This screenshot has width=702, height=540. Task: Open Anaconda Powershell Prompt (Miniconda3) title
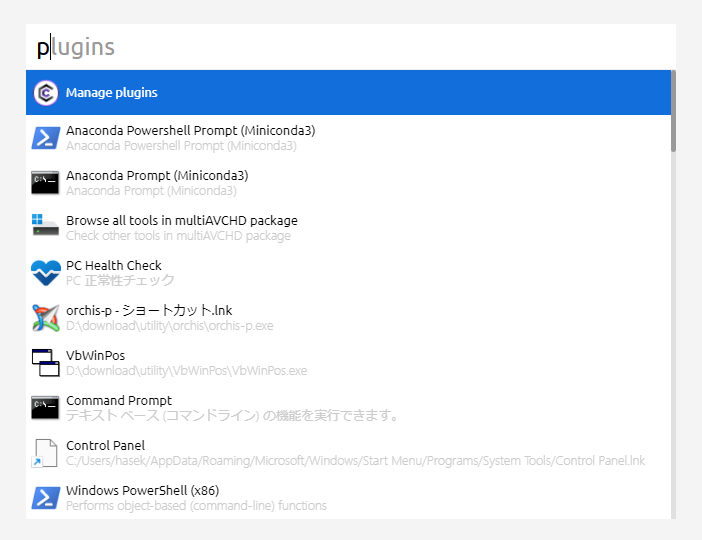tap(191, 130)
